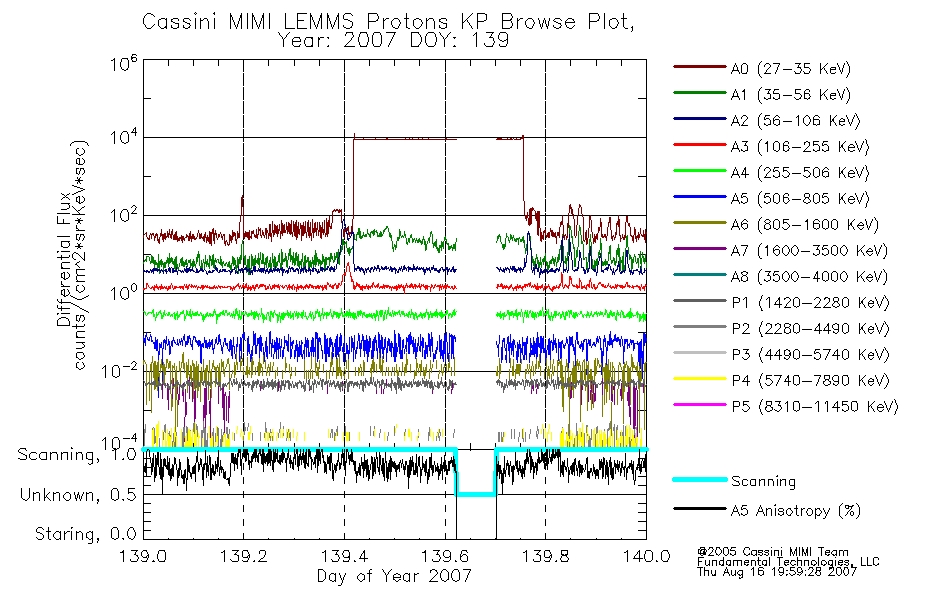
Task: Click the Scanning legend text
Action: [x=763, y=482]
